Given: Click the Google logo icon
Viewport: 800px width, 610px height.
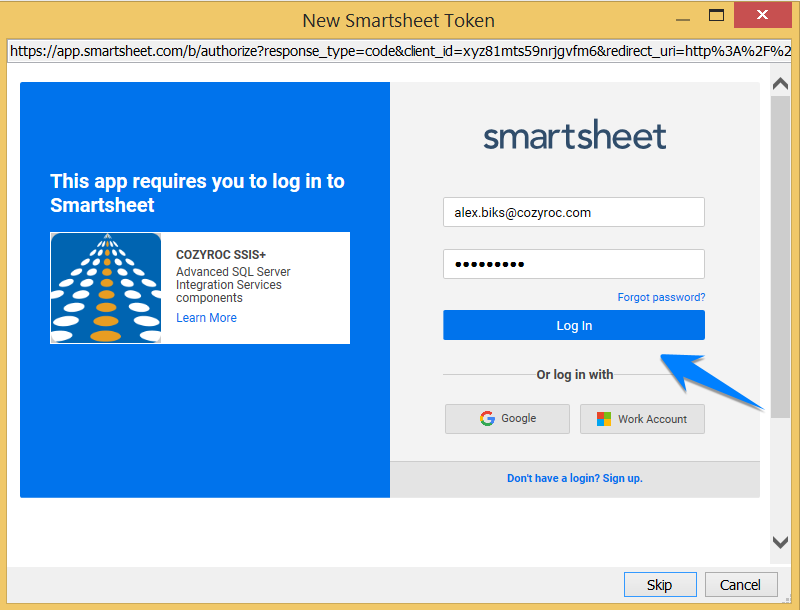Looking at the screenshot, I should pyautogui.click(x=487, y=419).
